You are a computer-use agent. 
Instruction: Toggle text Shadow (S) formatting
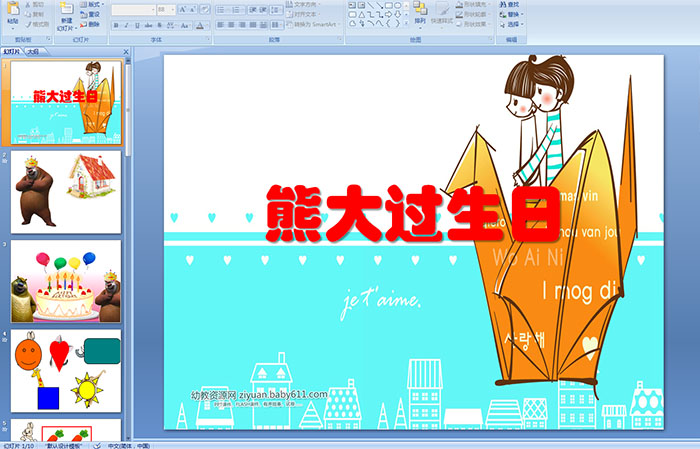tap(159, 25)
